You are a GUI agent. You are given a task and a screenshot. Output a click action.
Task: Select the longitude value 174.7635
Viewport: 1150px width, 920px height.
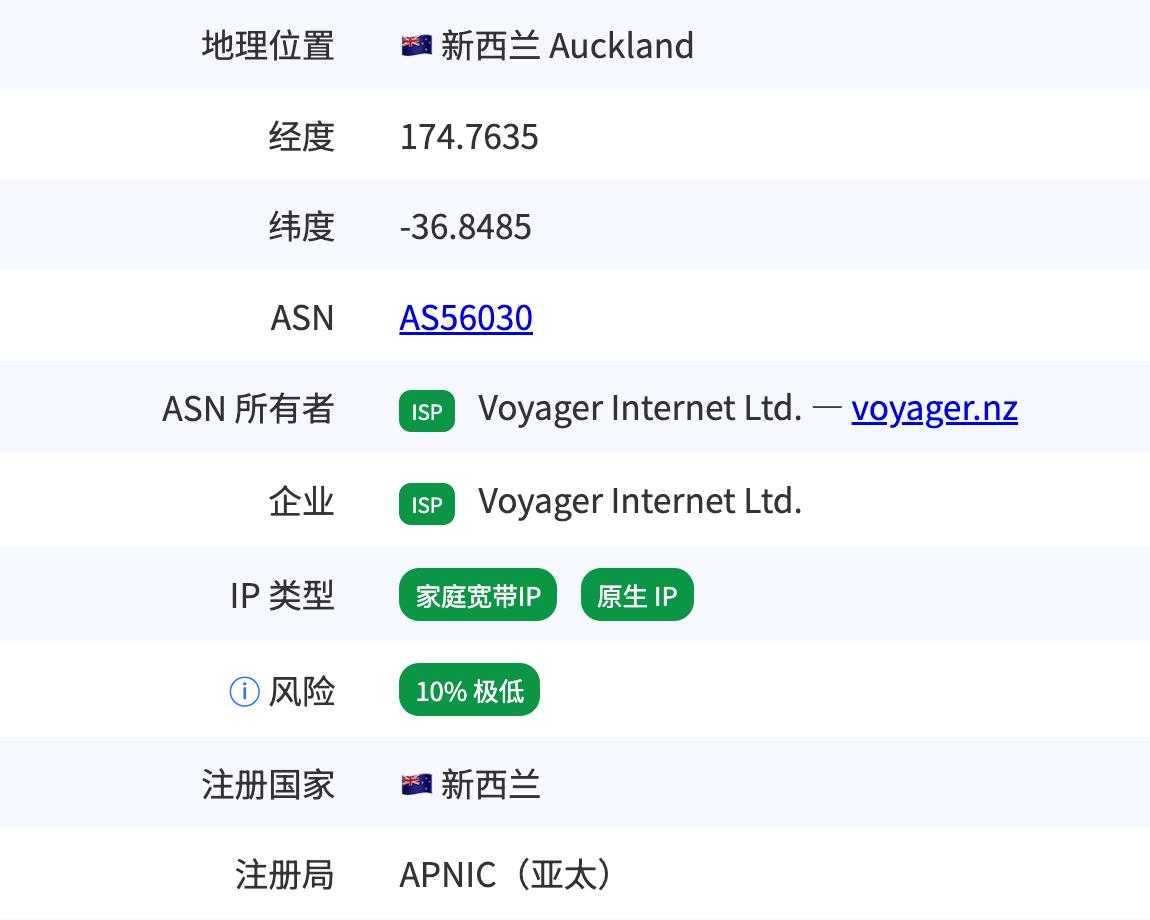click(469, 137)
